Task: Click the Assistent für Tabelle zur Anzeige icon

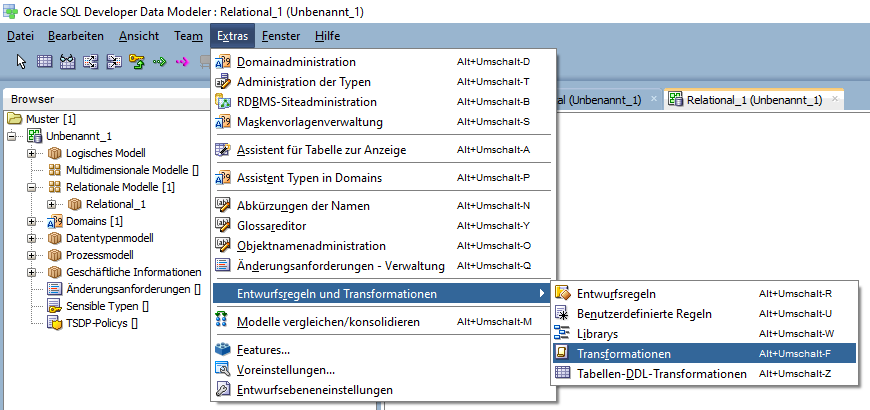Action: point(222,150)
